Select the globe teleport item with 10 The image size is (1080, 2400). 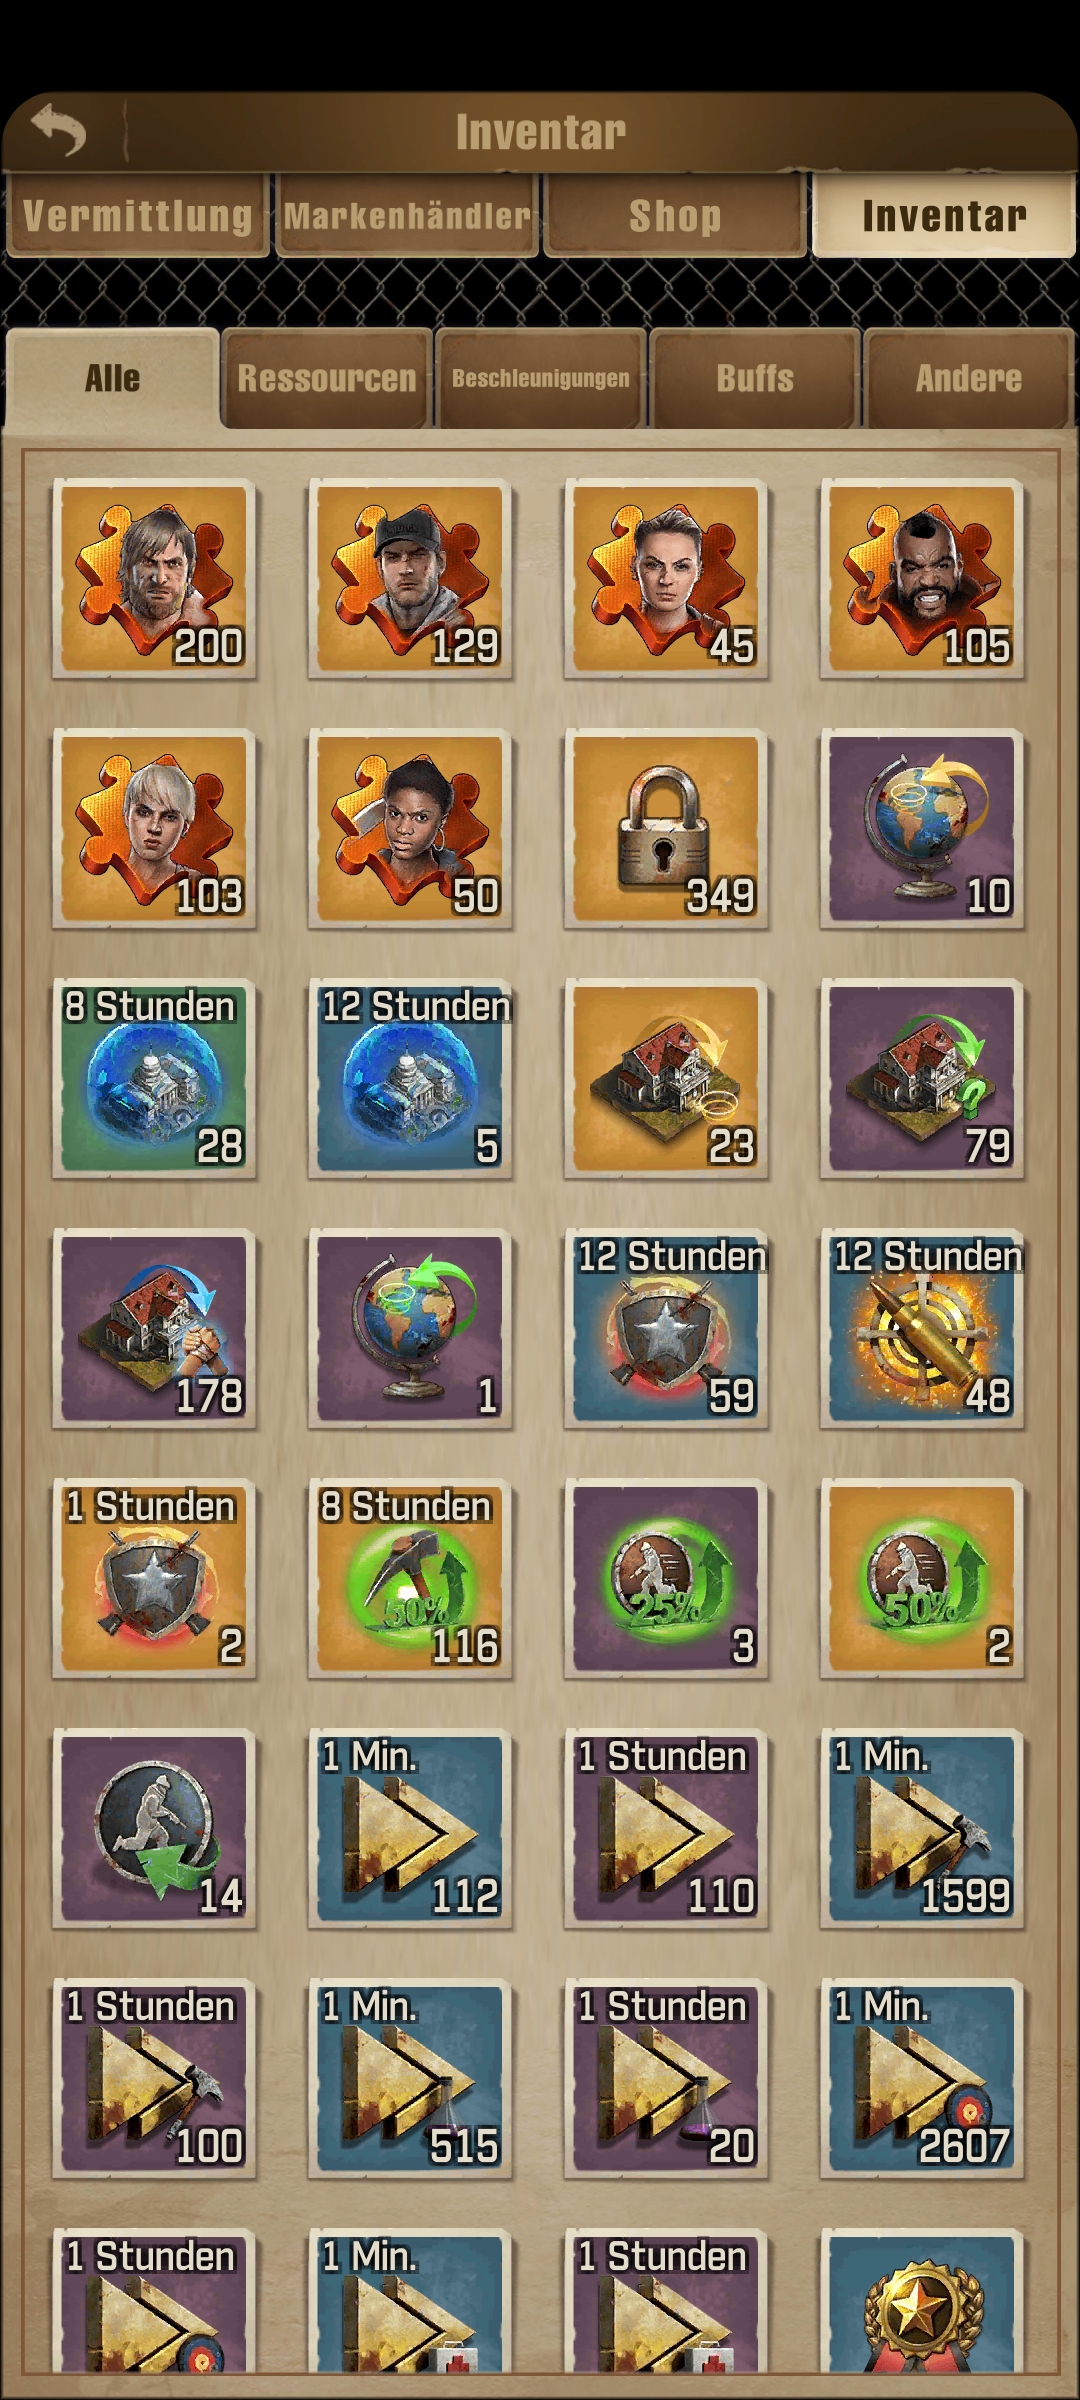pyautogui.click(x=922, y=829)
